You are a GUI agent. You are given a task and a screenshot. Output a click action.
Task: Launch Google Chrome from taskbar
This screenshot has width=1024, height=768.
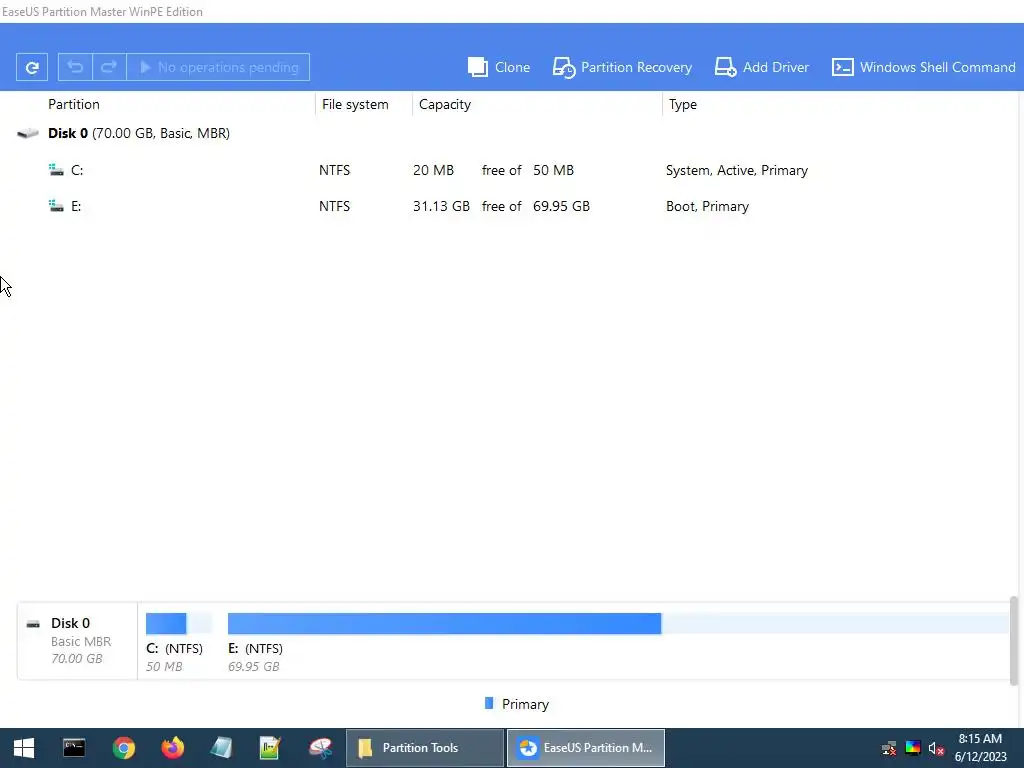123,748
